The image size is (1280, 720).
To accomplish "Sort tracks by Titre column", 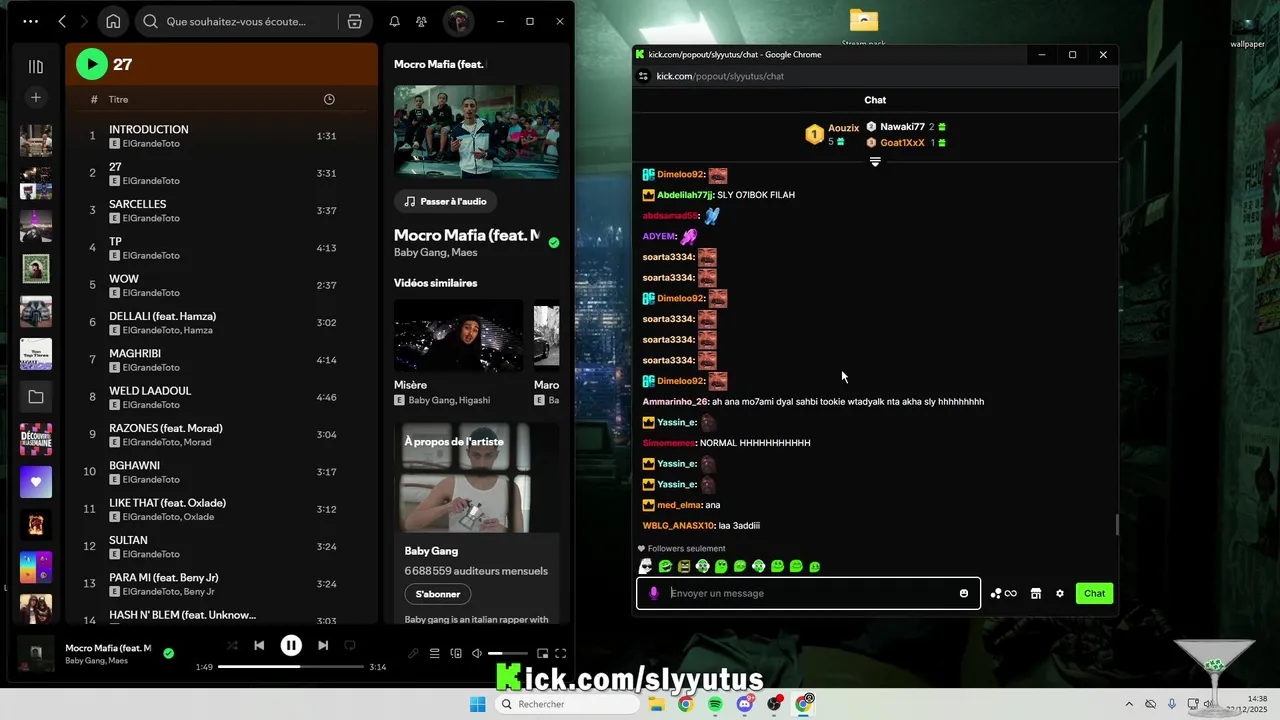I will pos(118,99).
